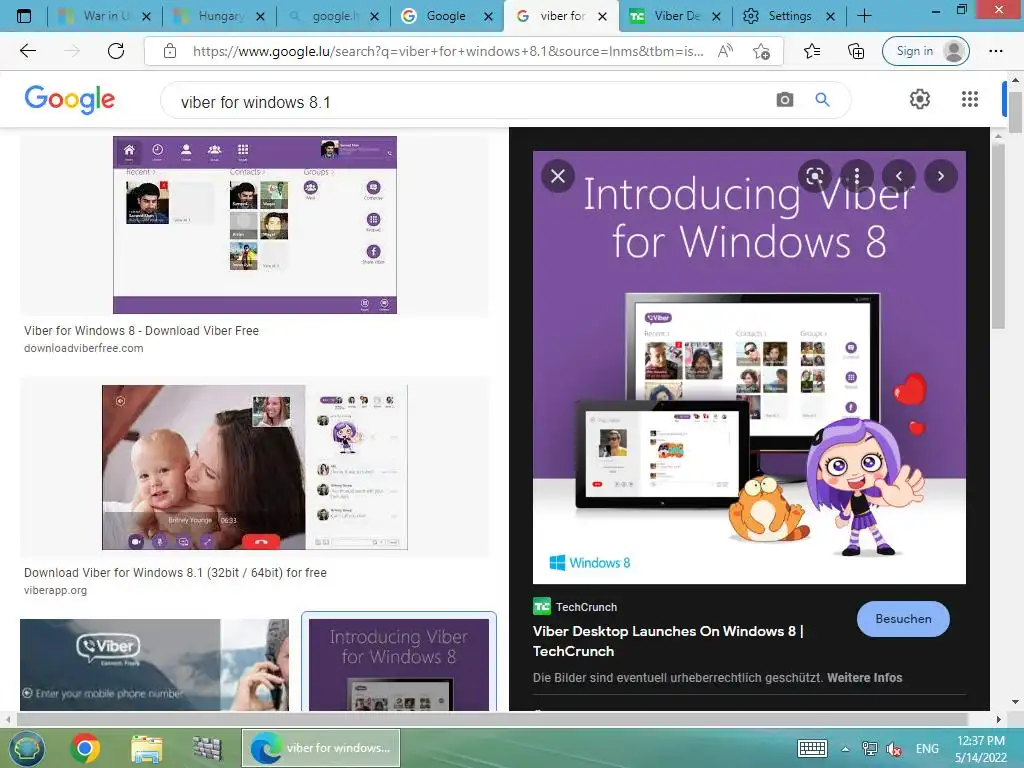Click the browser address bar
This screenshot has height=768, width=1024.
pos(448,51)
